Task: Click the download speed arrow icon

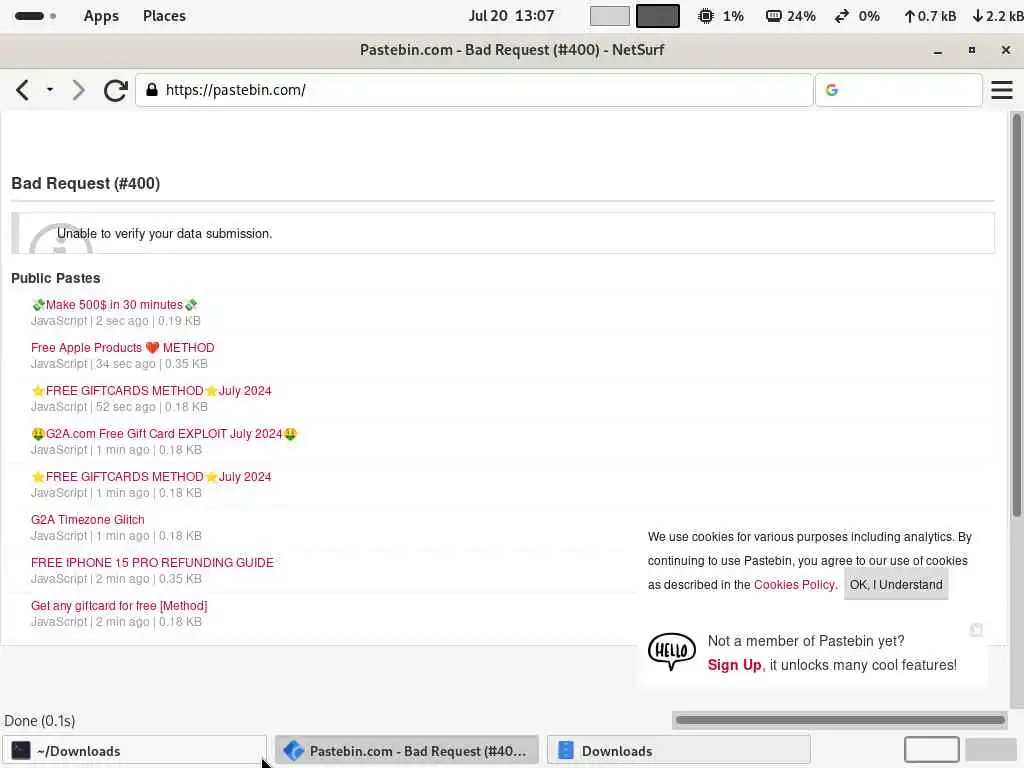Action: (x=978, y=16)
